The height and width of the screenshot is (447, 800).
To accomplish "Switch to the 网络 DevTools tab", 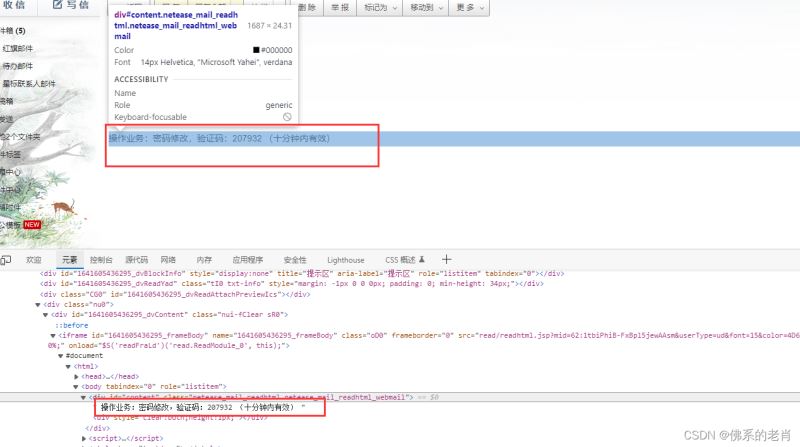I will pyautogui.click(x=168, y=260).
